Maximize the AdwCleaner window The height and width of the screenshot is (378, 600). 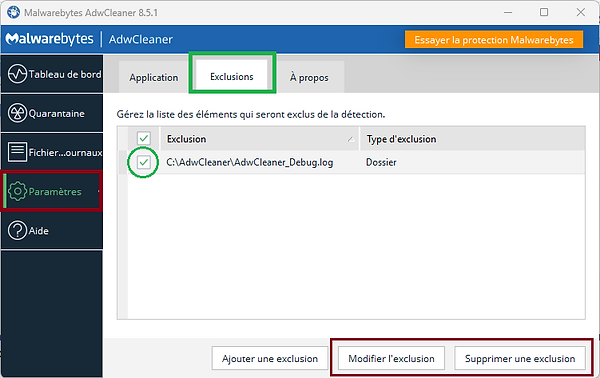pyautogui.click(x=544, y=12)
